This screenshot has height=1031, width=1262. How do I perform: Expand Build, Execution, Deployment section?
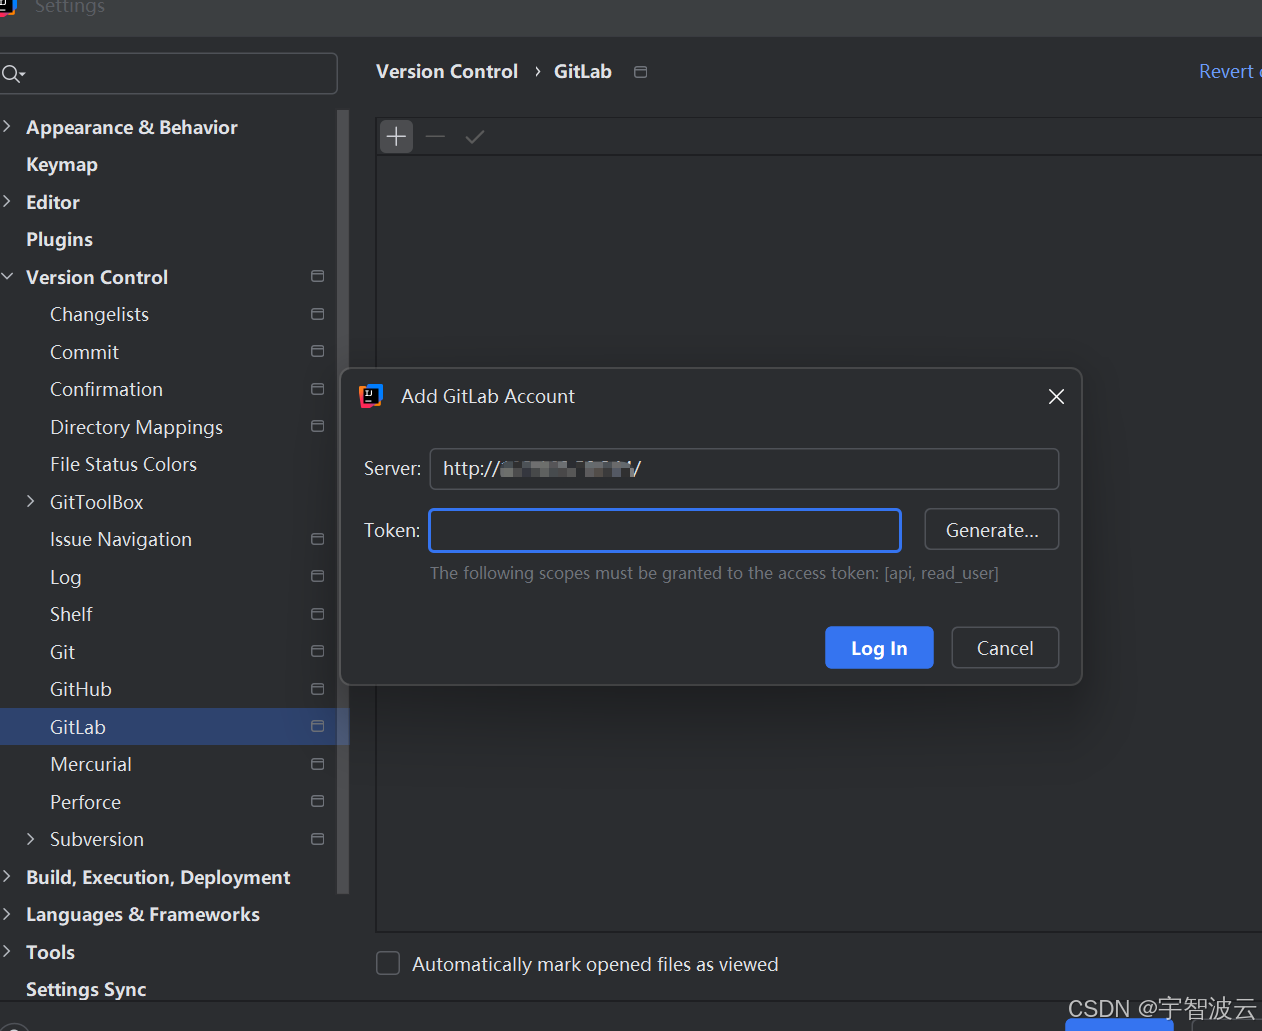7,876
